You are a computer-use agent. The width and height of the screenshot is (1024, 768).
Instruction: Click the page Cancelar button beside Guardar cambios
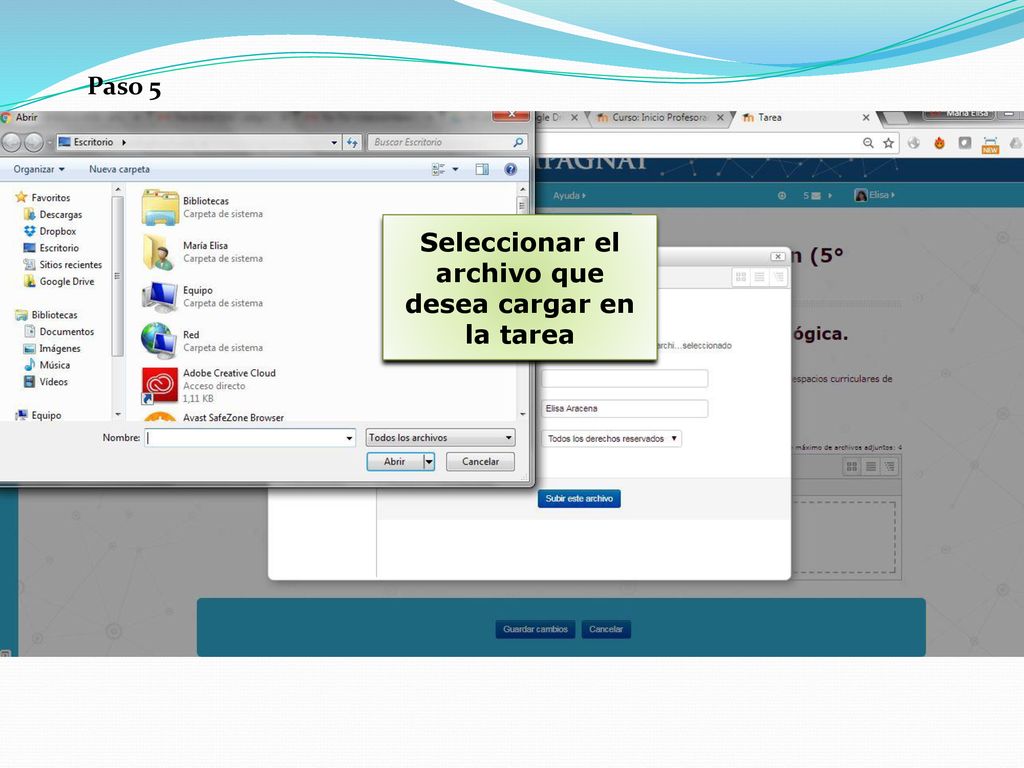(x=606, y=630)
